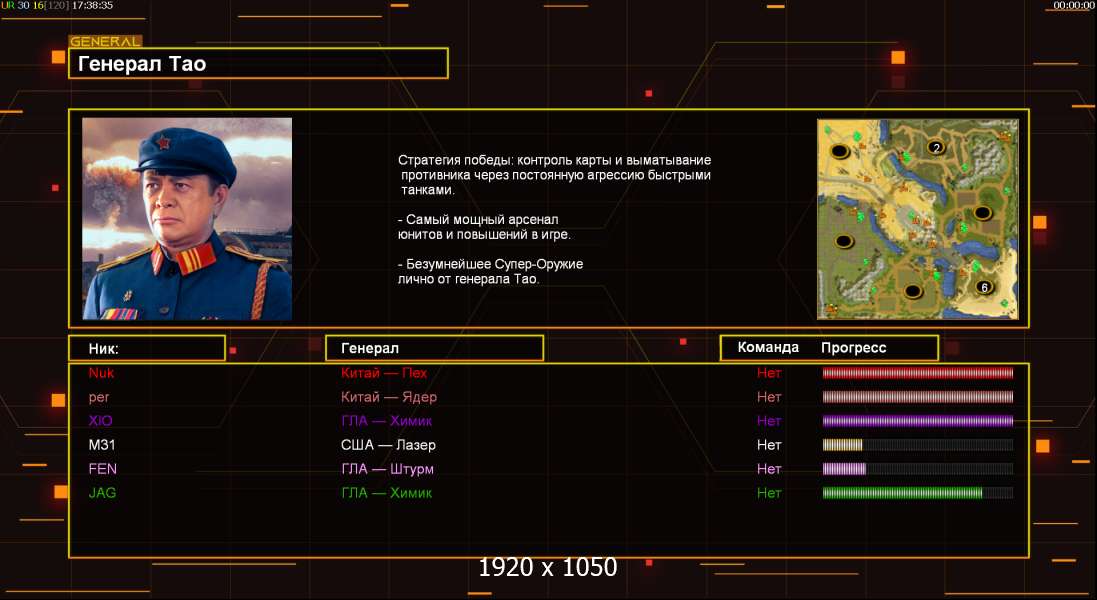The image size is (1097, 600).
Task: Select player nickname 'per'
Action: [x=99, y=397]
